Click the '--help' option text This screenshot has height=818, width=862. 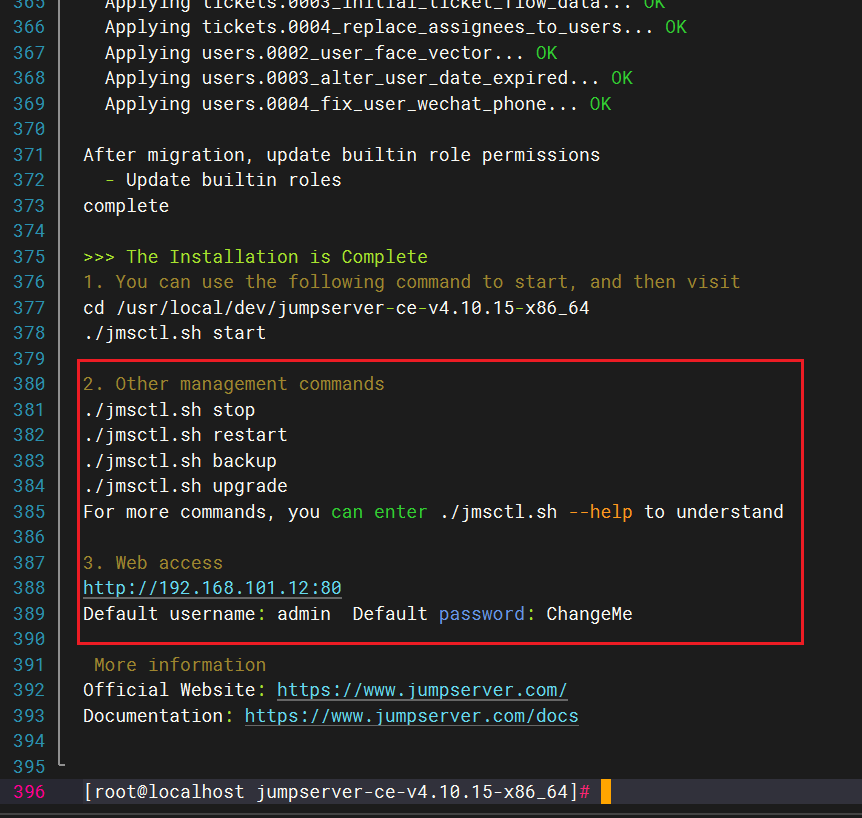pyautogui.click(x=600, y=512)
